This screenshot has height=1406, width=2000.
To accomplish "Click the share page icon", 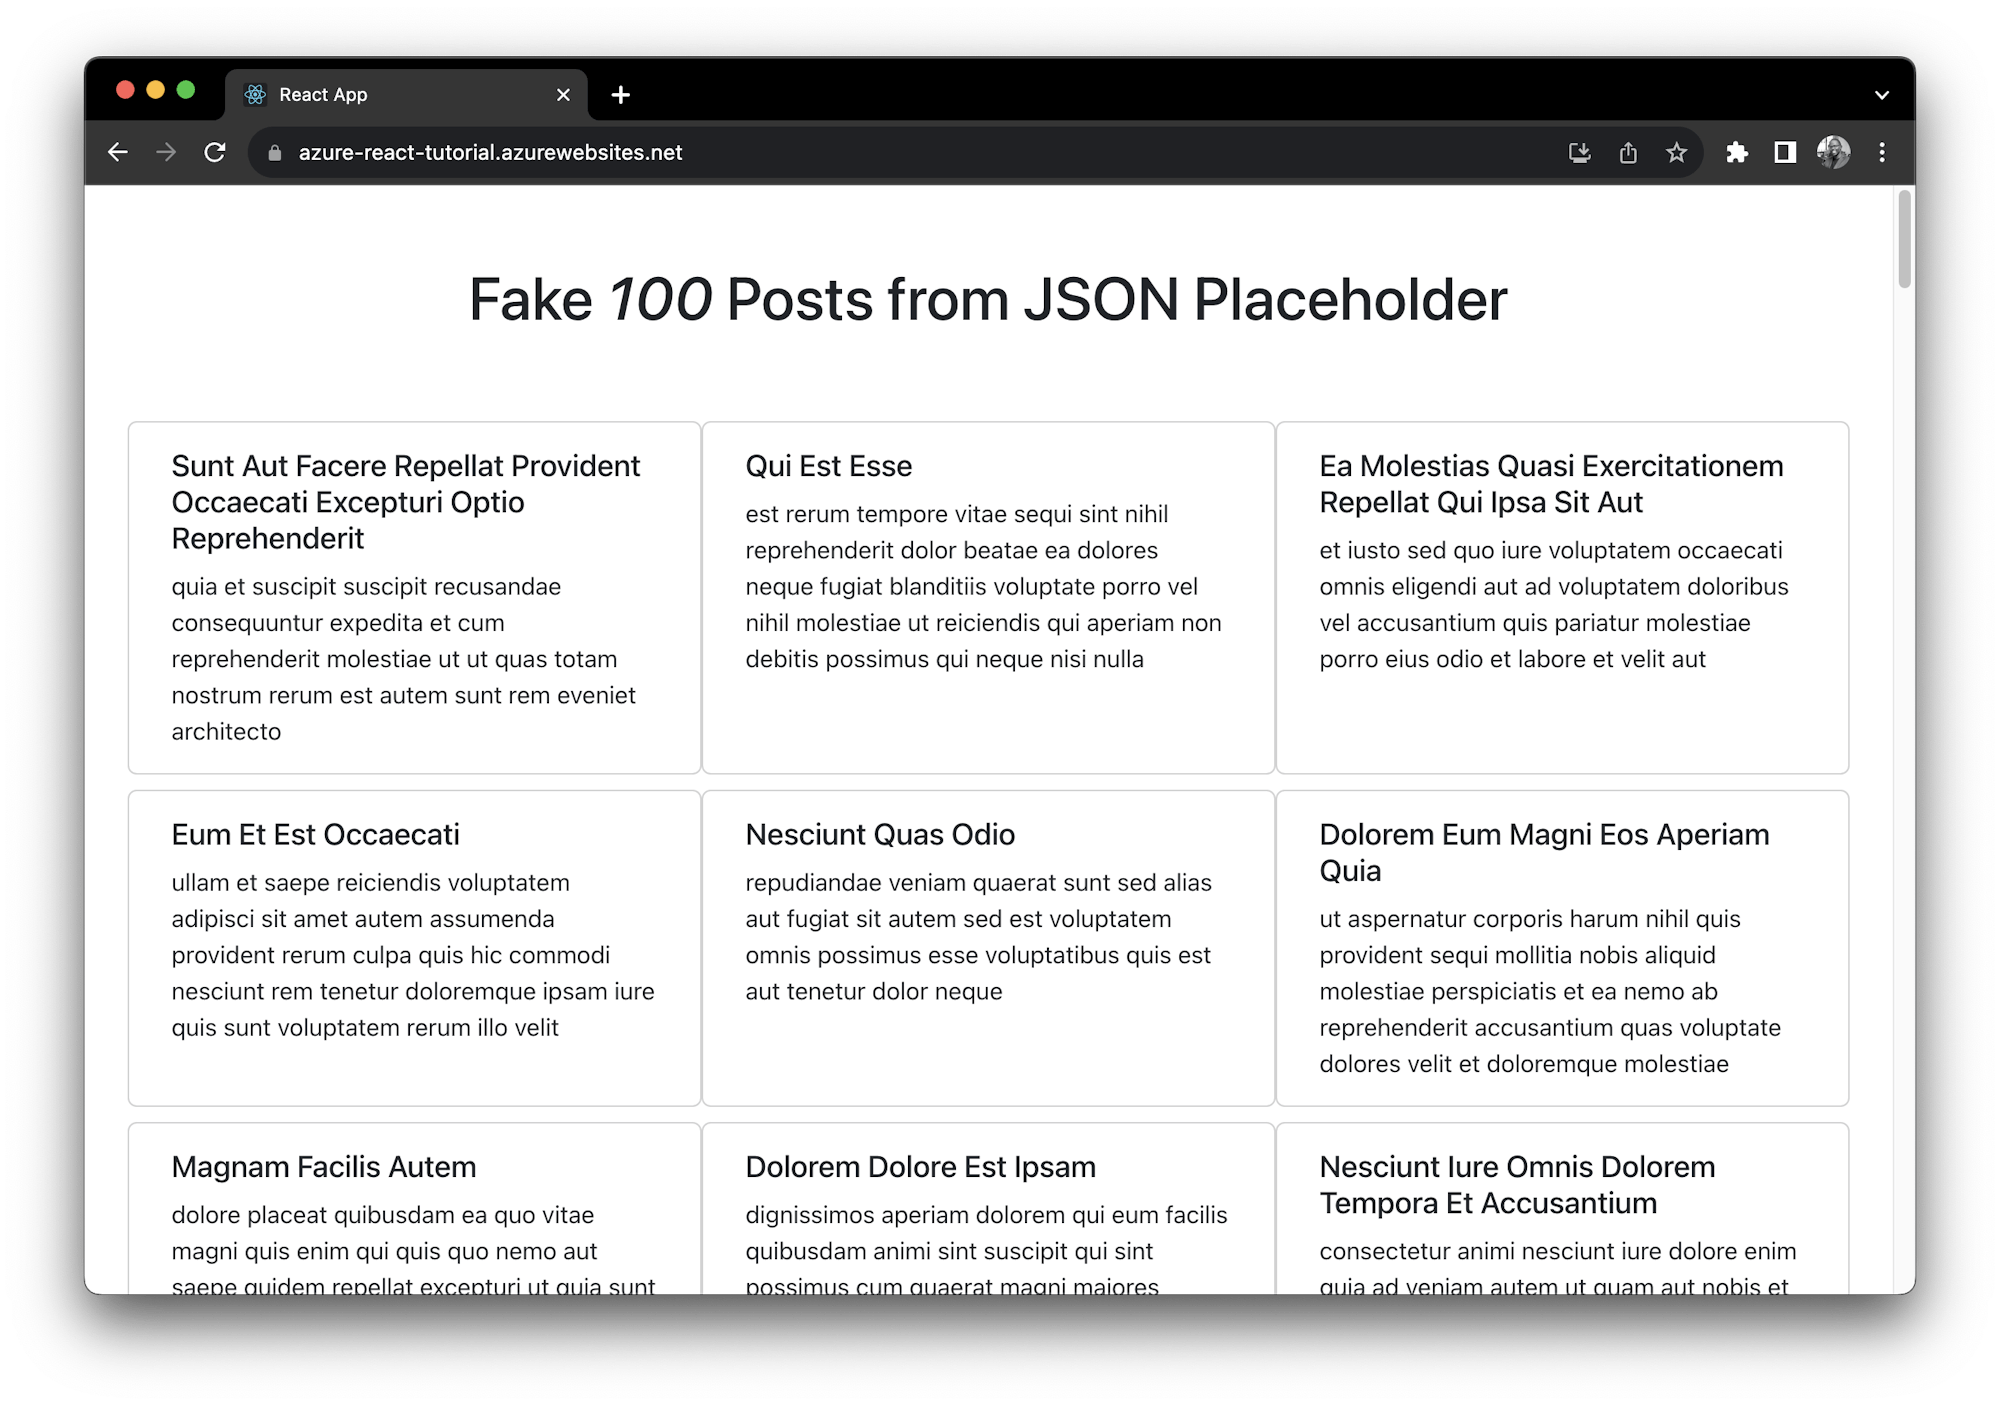I will (x=1628, y=152).
